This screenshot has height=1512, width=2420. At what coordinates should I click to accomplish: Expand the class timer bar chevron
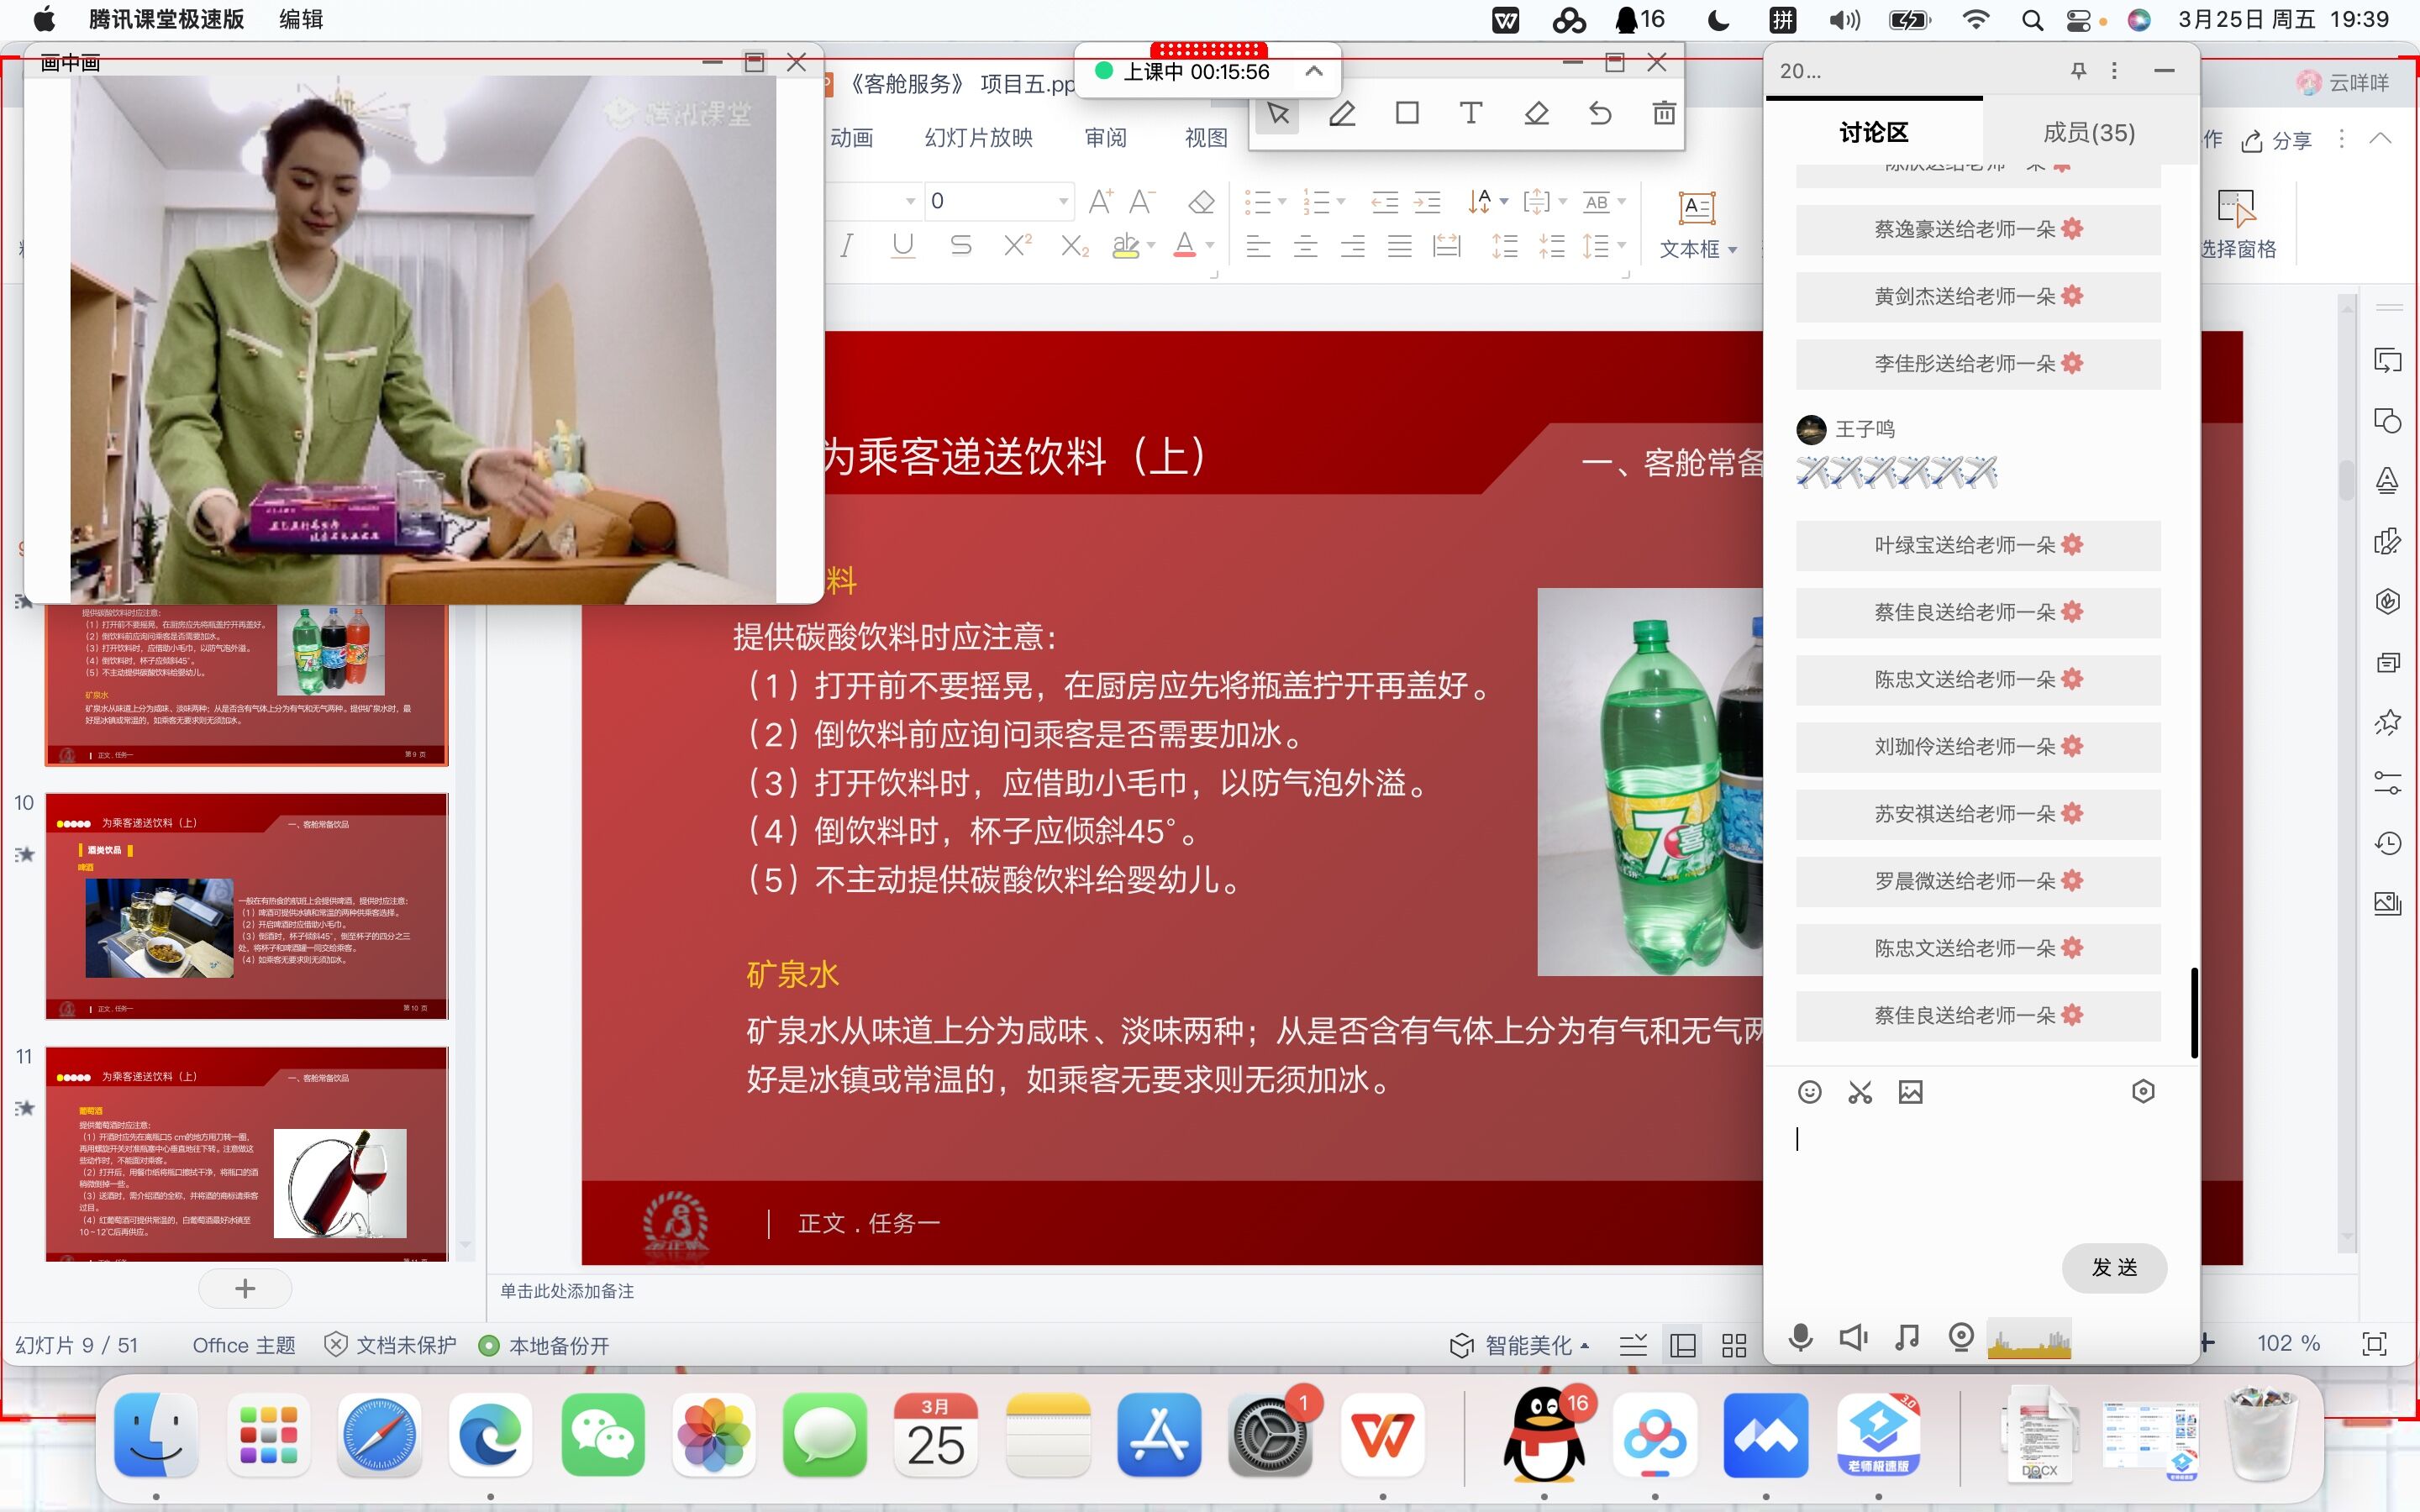[1314, 71]
